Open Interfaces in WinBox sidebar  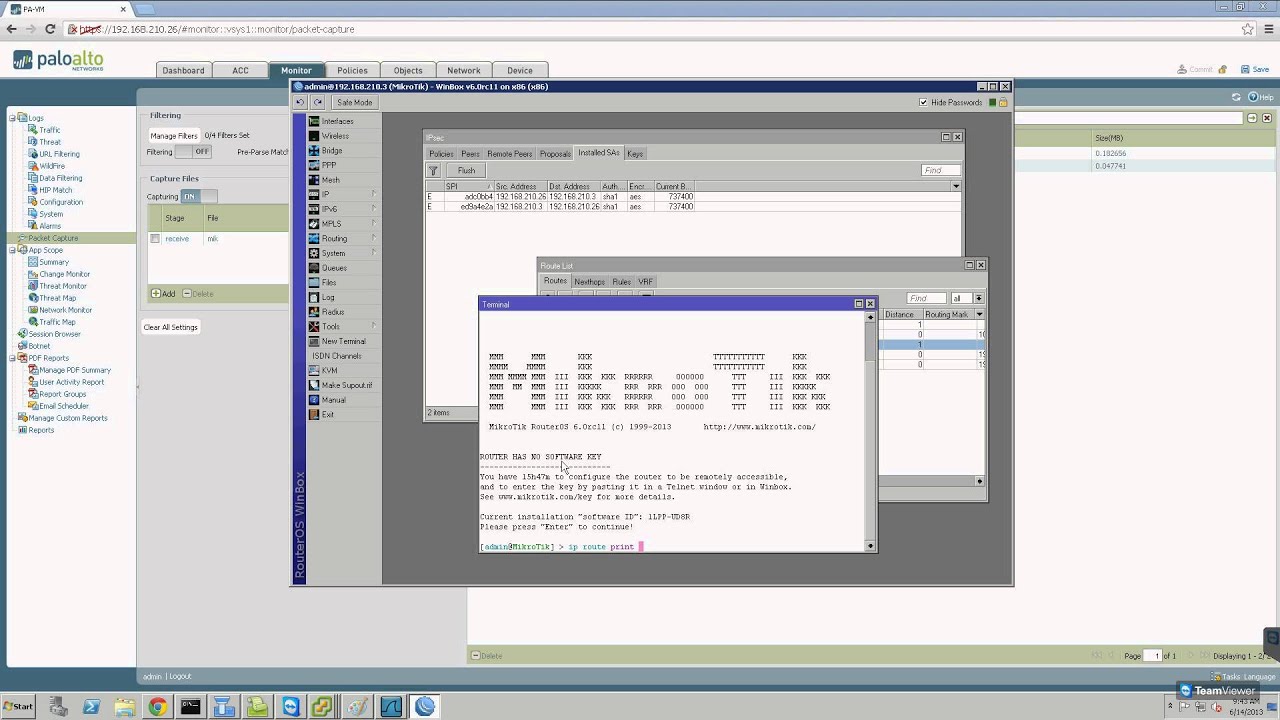(337, 121)
